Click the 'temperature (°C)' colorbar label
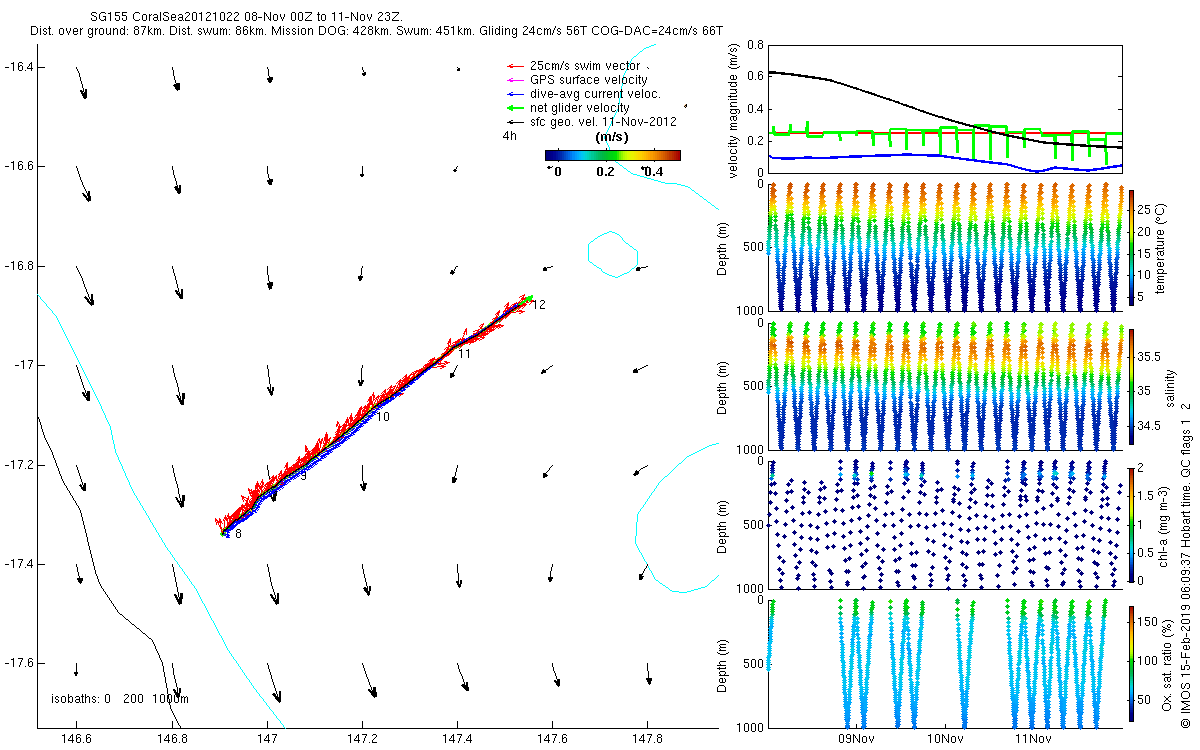Image resolution: width=1200 pixels, height=750 pixels. (x=1160, y=248)
